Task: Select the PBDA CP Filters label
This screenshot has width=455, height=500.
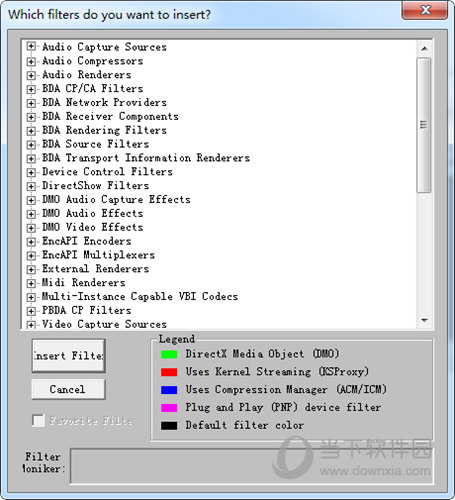Action: [87, 310]
